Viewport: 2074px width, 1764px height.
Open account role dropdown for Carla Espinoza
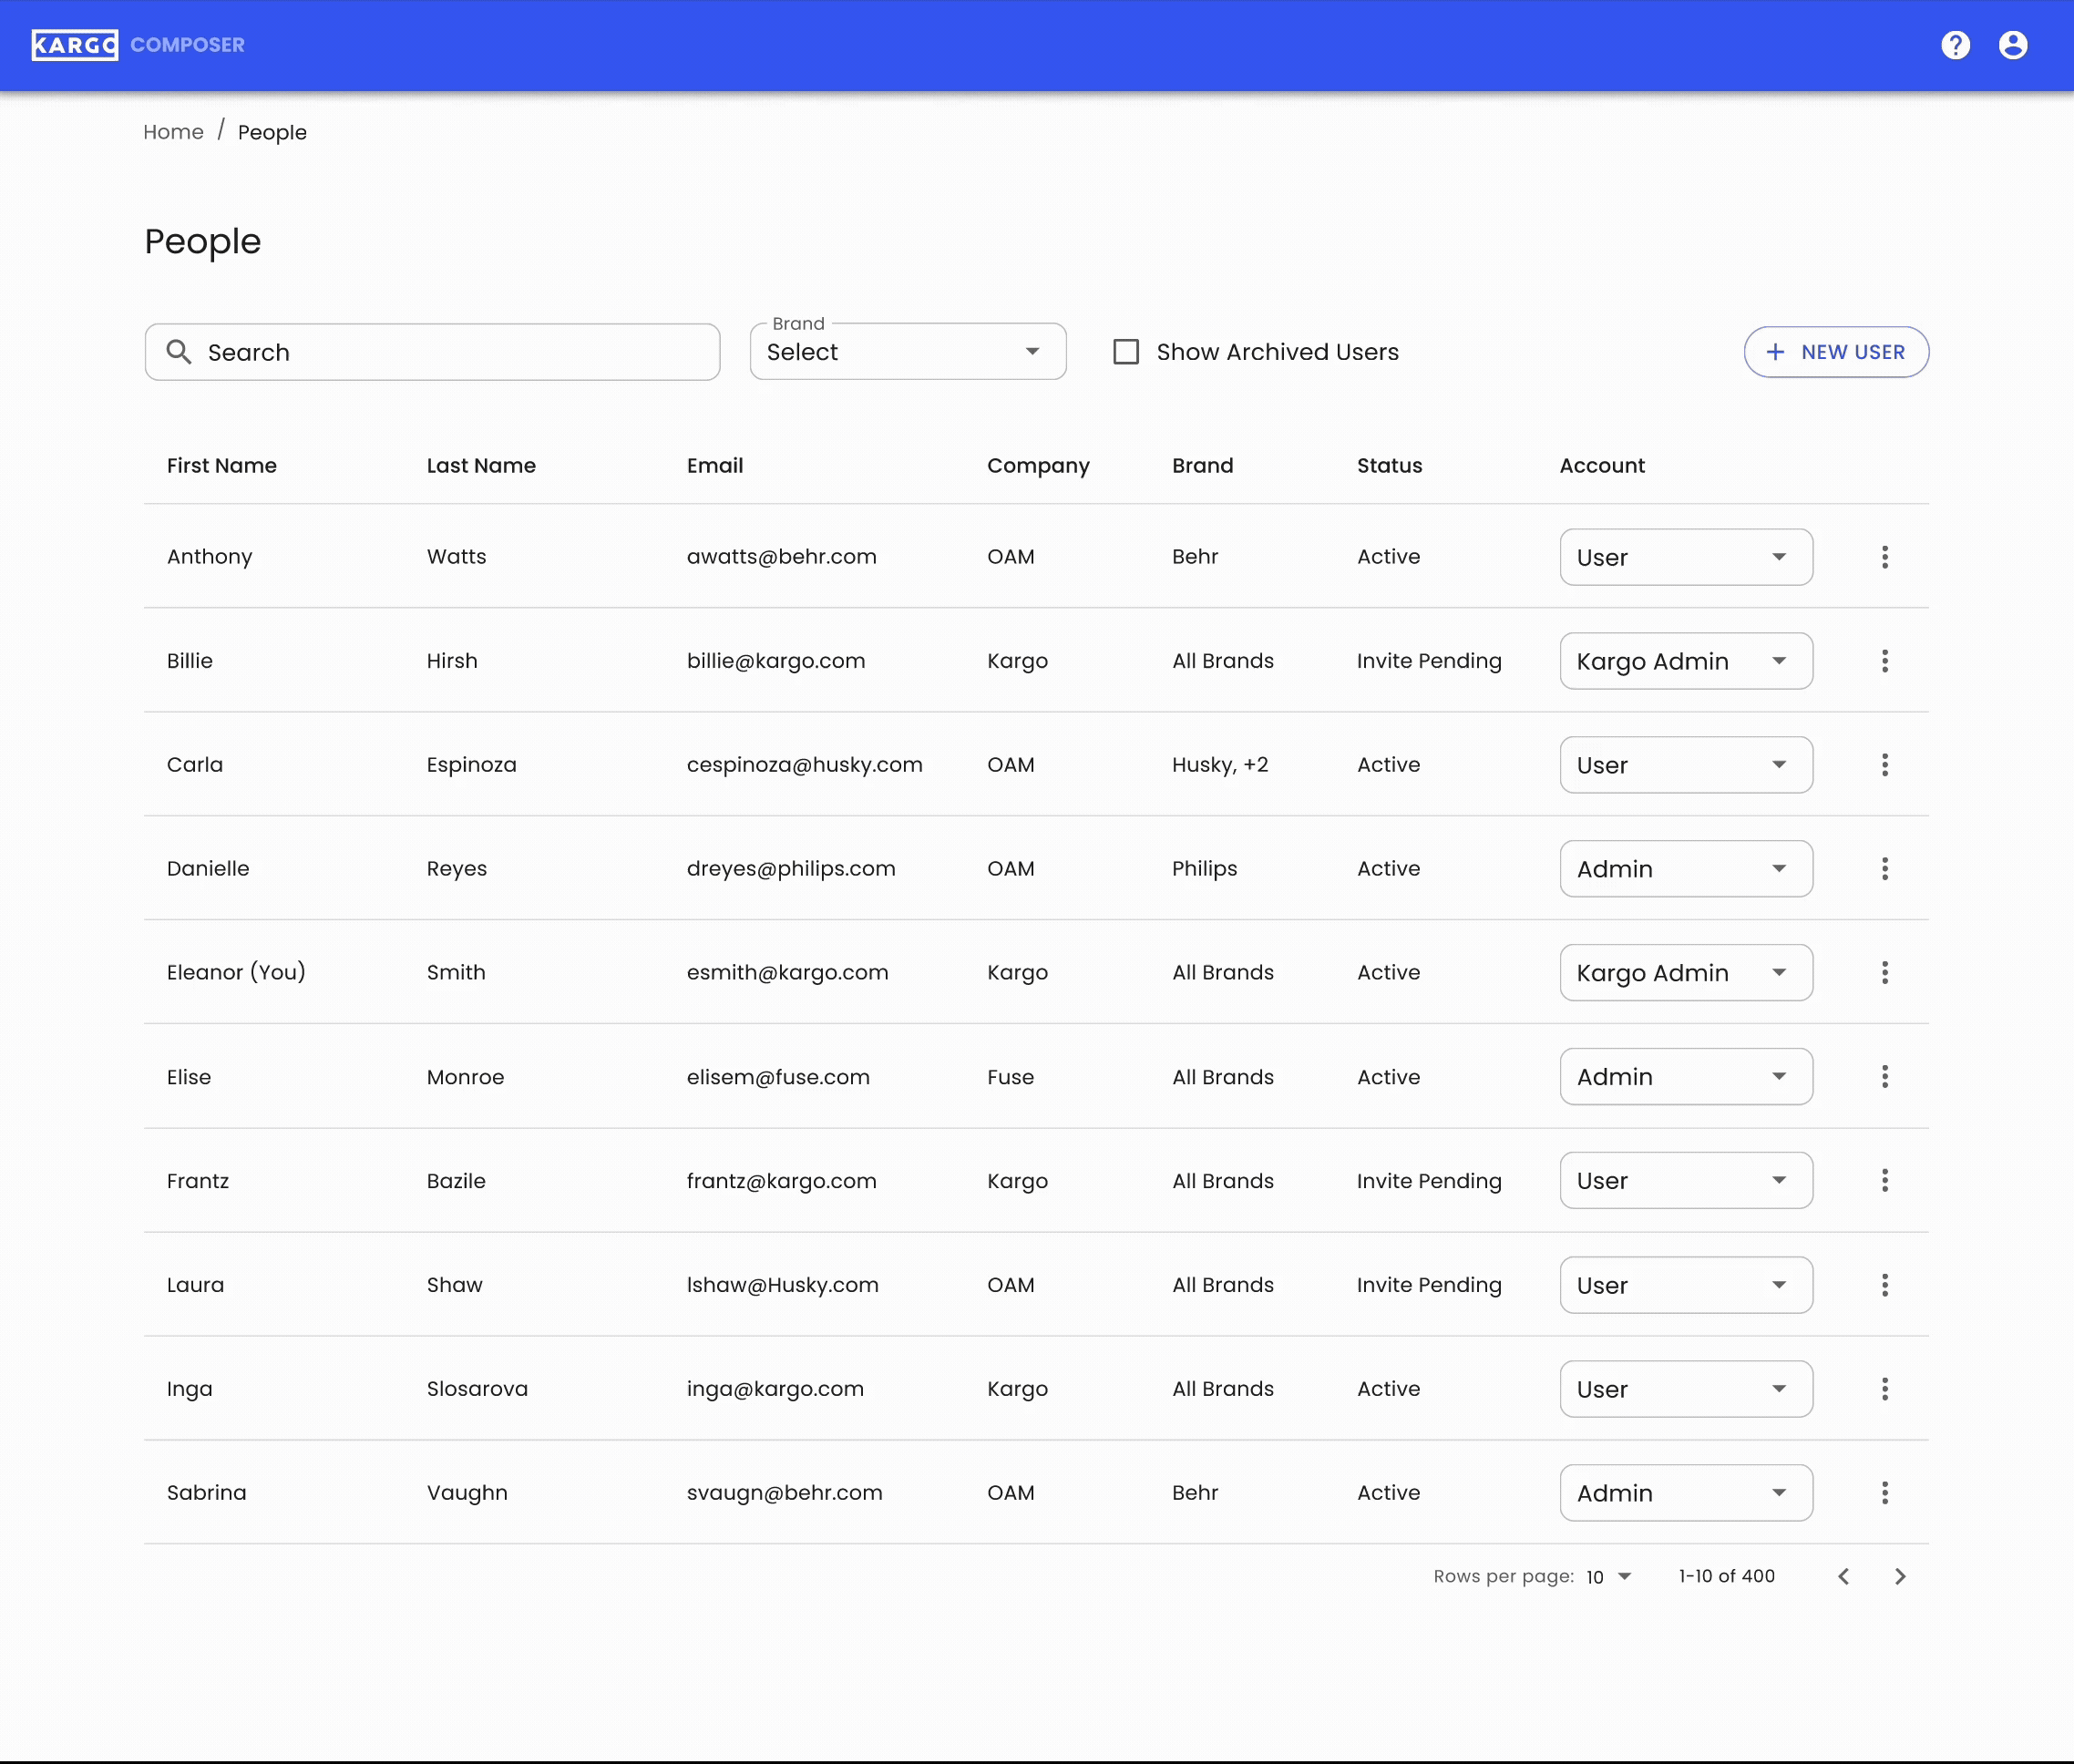coord(1685,765)
